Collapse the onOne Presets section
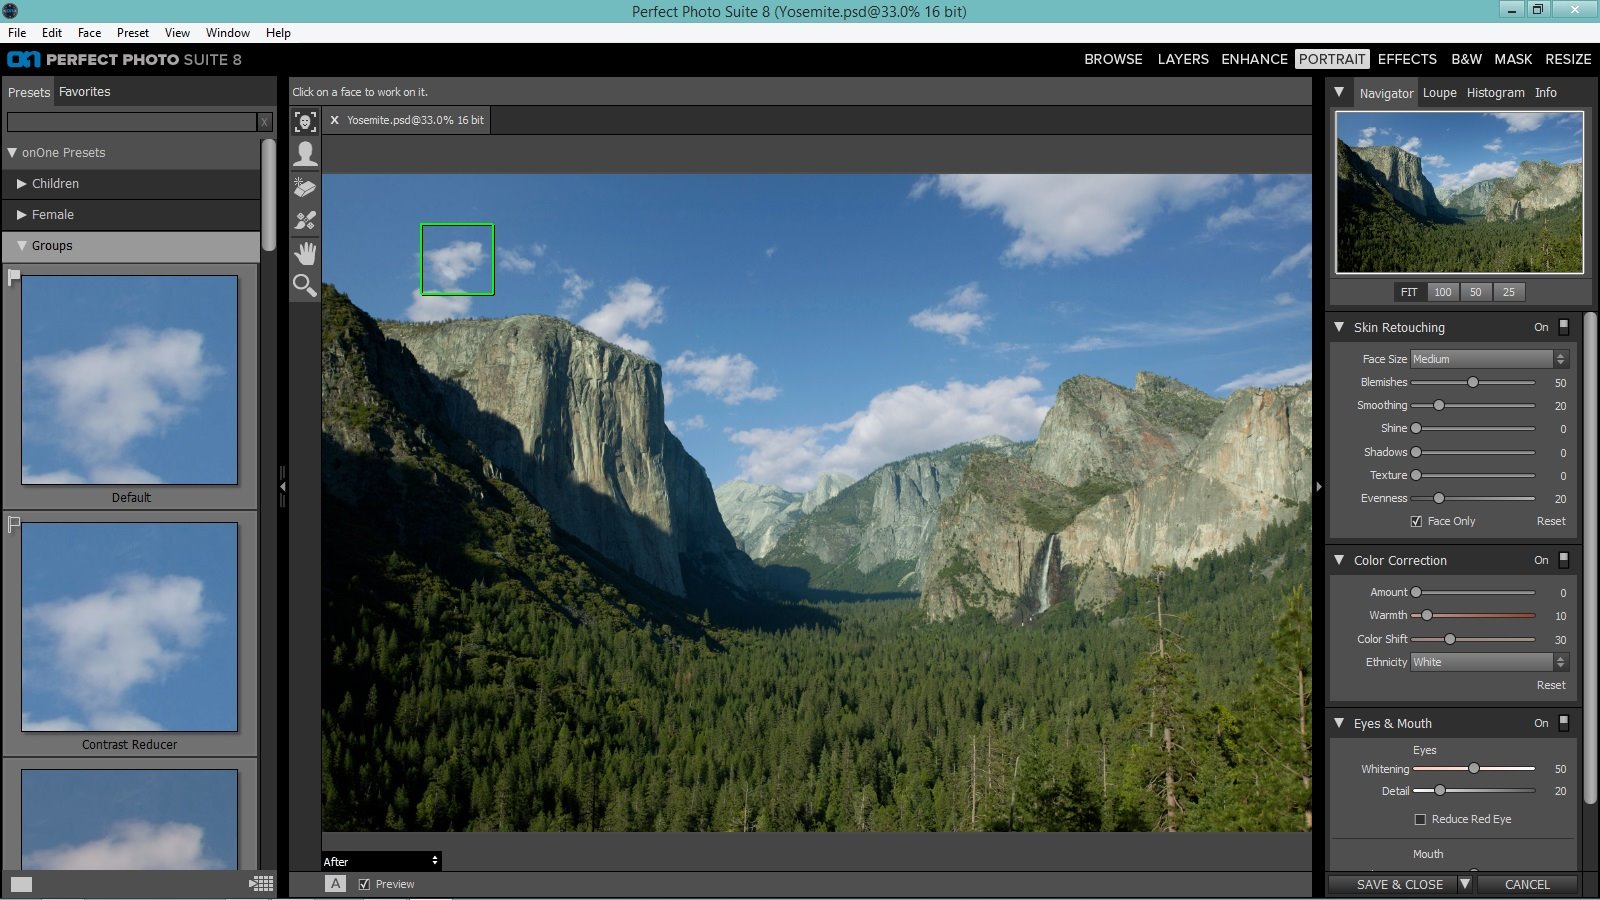This screenshot has height=900, width=1600. (x=13, y=153)
